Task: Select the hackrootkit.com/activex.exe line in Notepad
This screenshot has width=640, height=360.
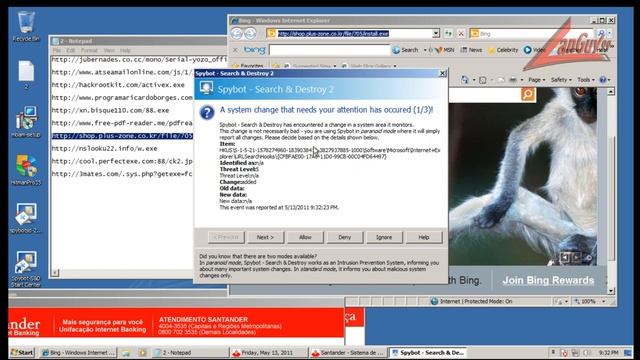Action: tap(118, 85)
